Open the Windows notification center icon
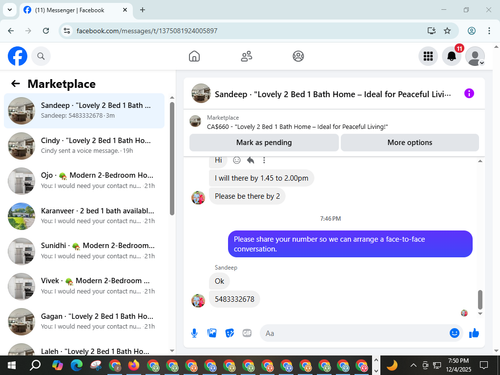 484,365
